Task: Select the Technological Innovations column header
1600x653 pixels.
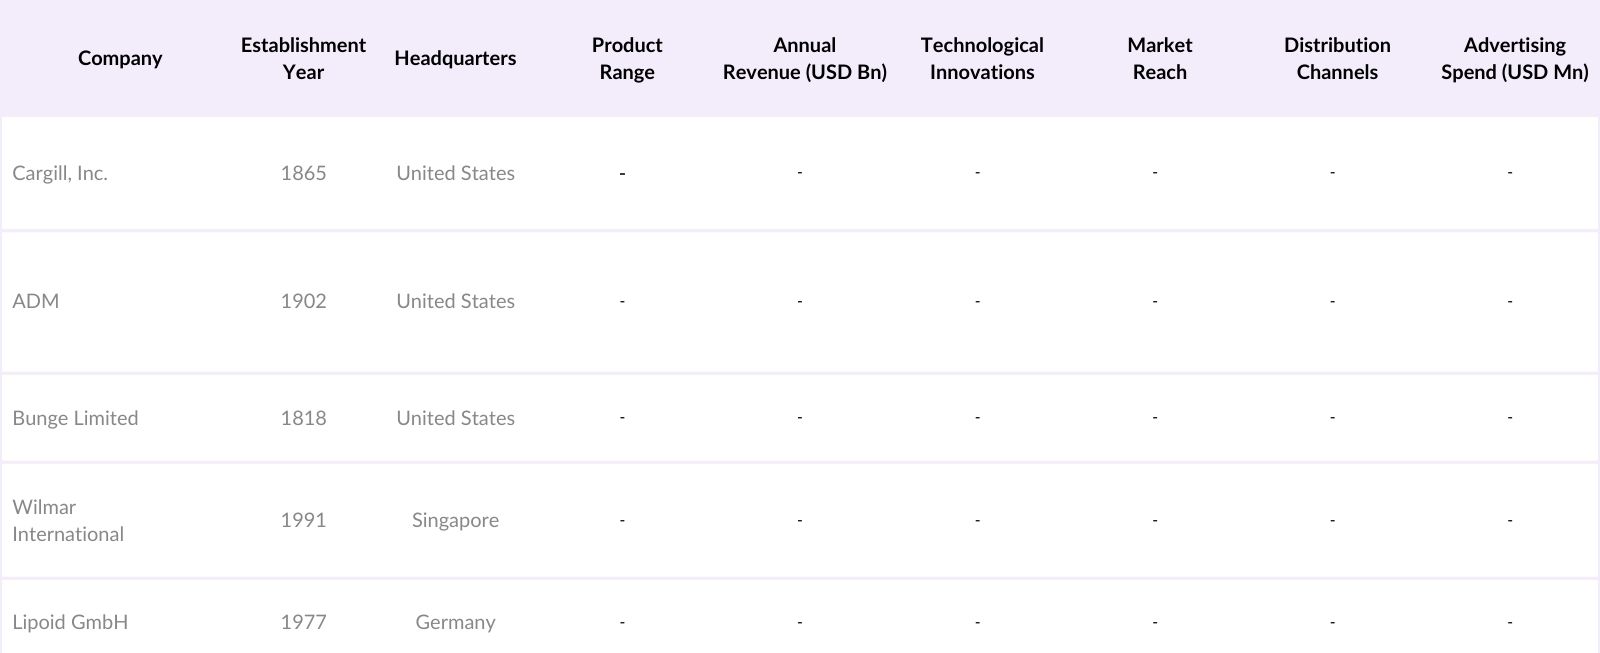Action: pos(982,58)
